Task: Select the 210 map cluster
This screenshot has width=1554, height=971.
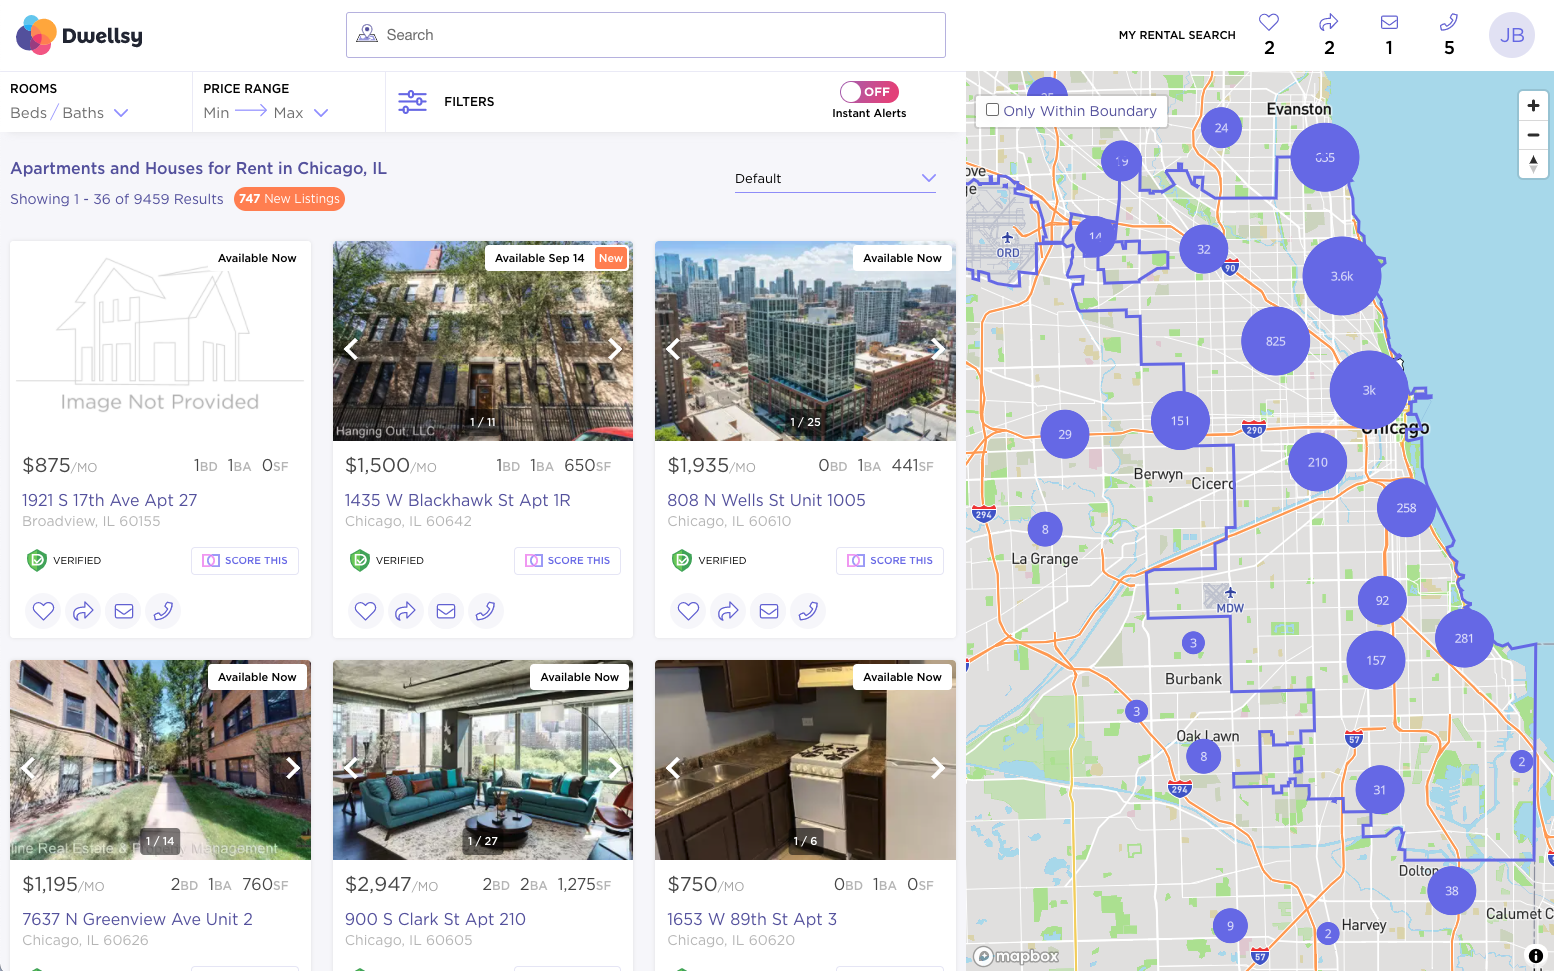Action: pyautogui.click(x=1318, y=462)
